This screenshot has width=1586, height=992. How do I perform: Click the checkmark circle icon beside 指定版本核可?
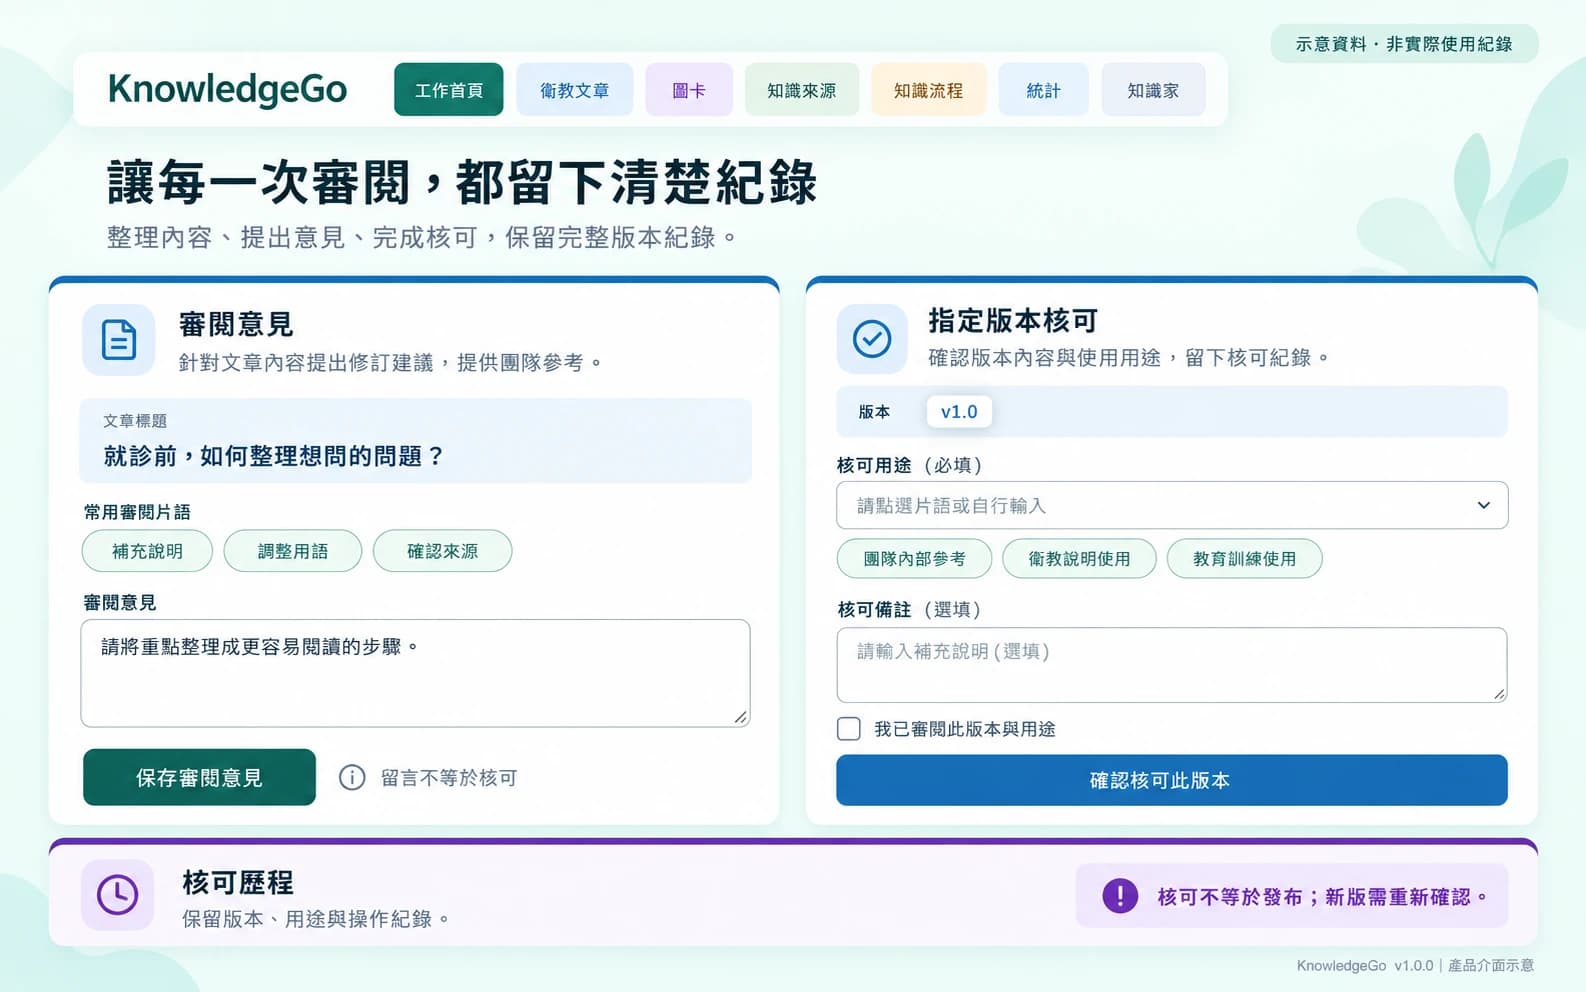point(872,339)
